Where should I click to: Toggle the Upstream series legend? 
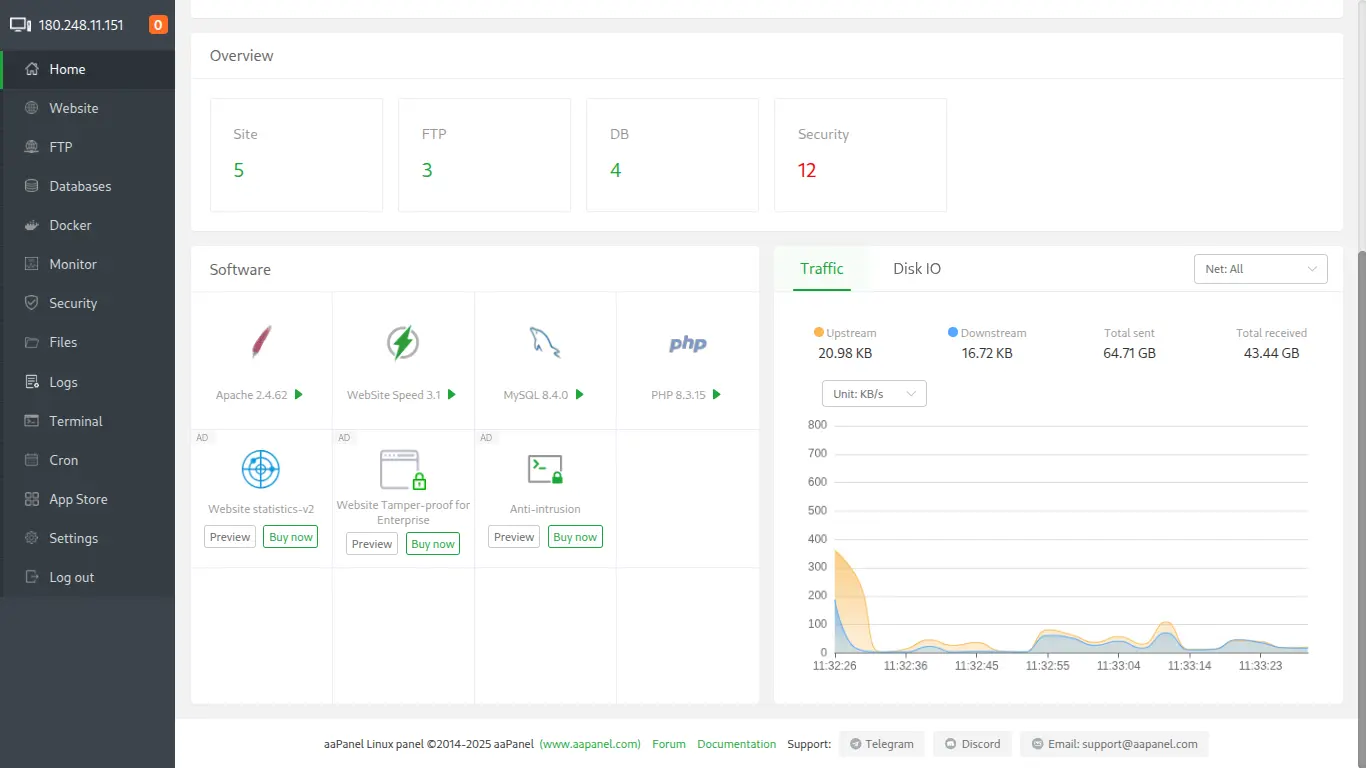[846, 333]
